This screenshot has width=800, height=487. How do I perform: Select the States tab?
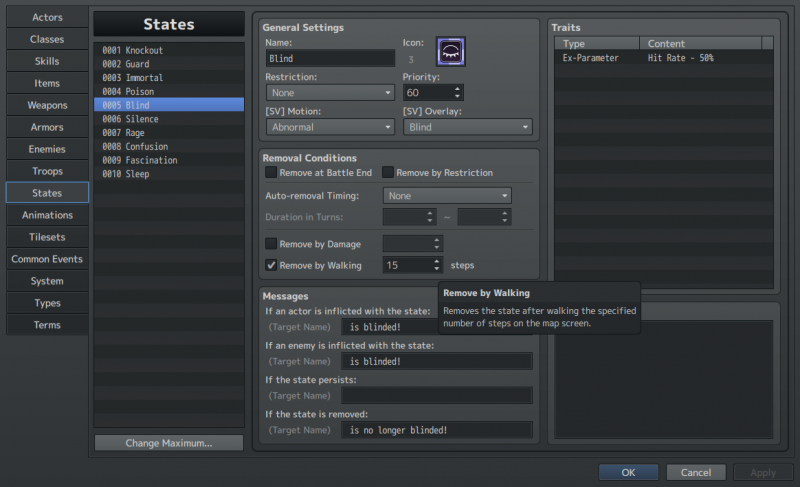[47, 193]
